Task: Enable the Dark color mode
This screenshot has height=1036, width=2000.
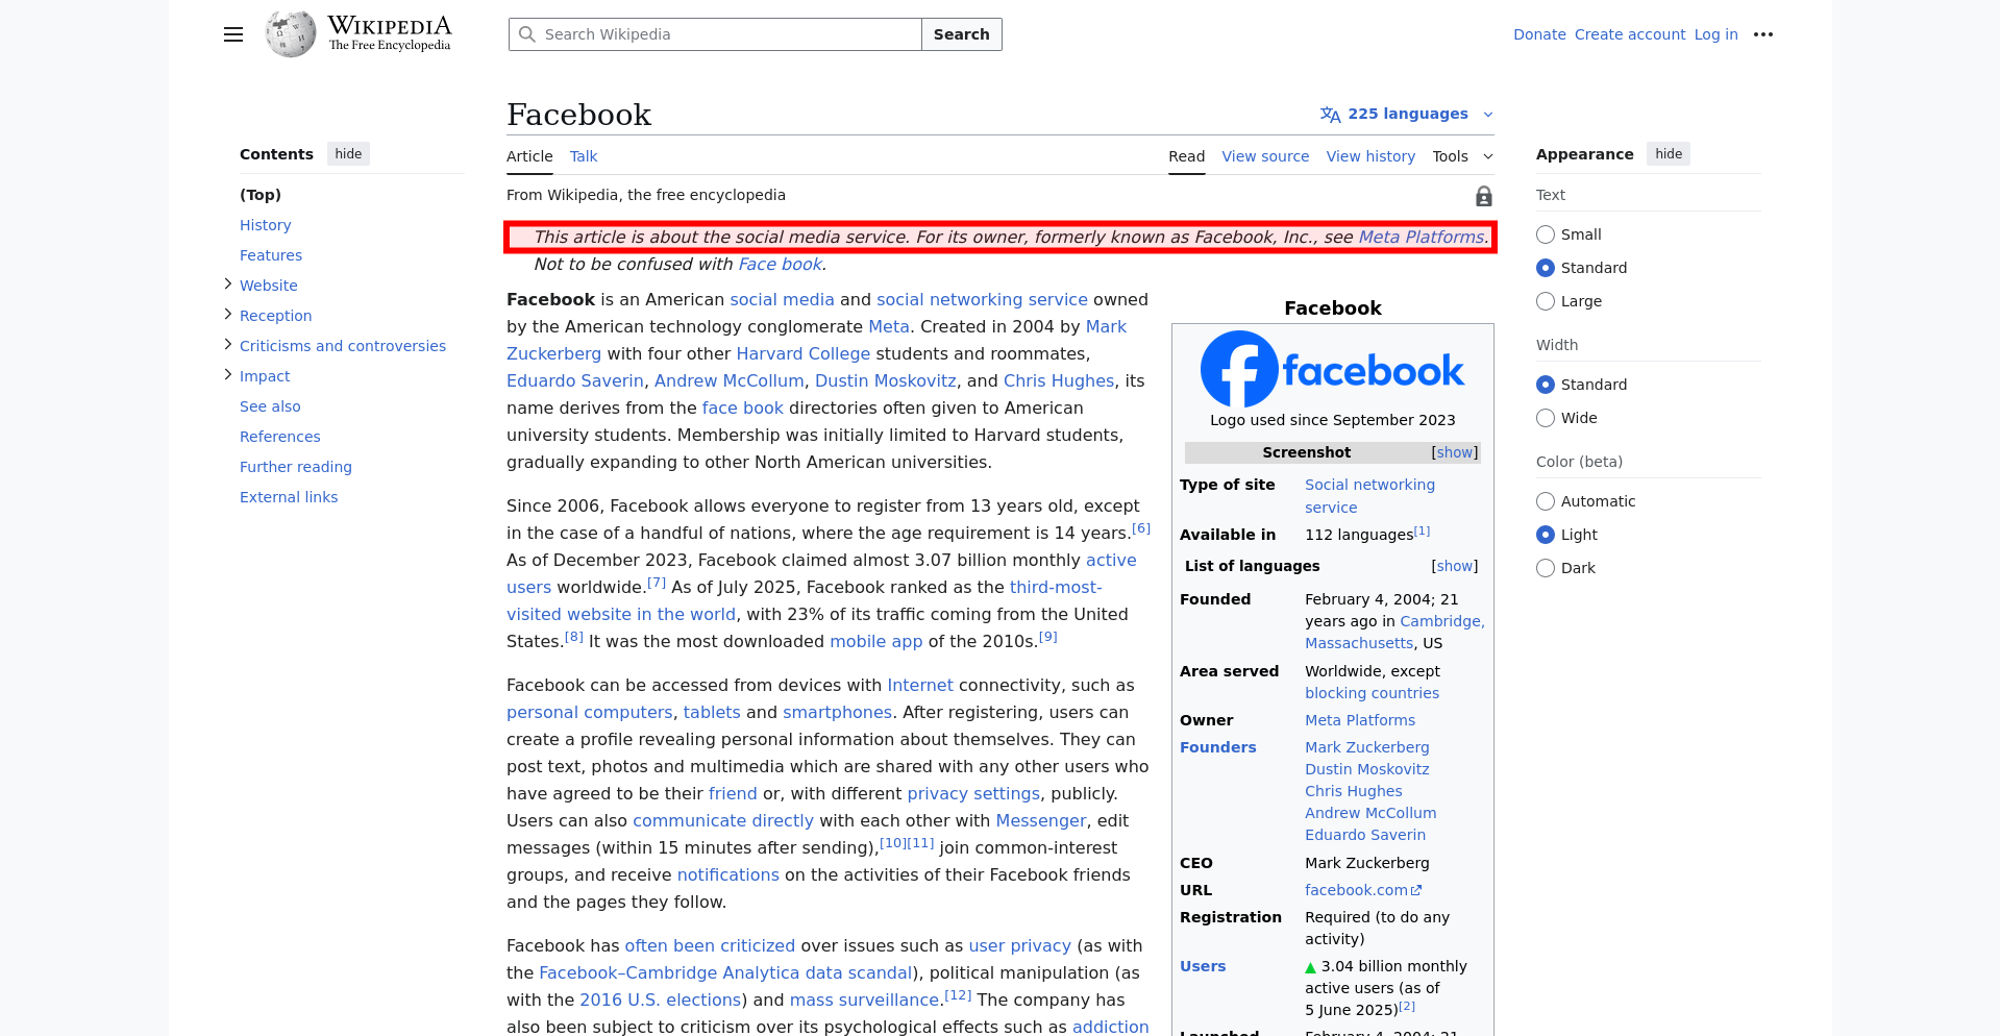Action: tap(1545, 568)
